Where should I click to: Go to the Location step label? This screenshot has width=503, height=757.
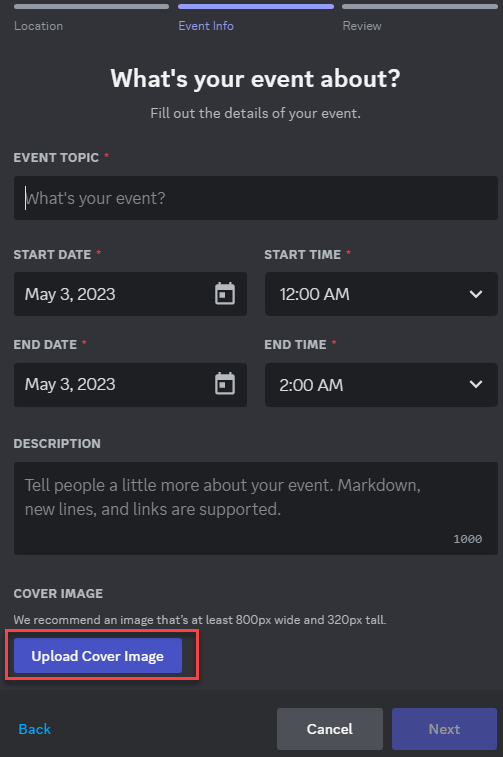39,26
